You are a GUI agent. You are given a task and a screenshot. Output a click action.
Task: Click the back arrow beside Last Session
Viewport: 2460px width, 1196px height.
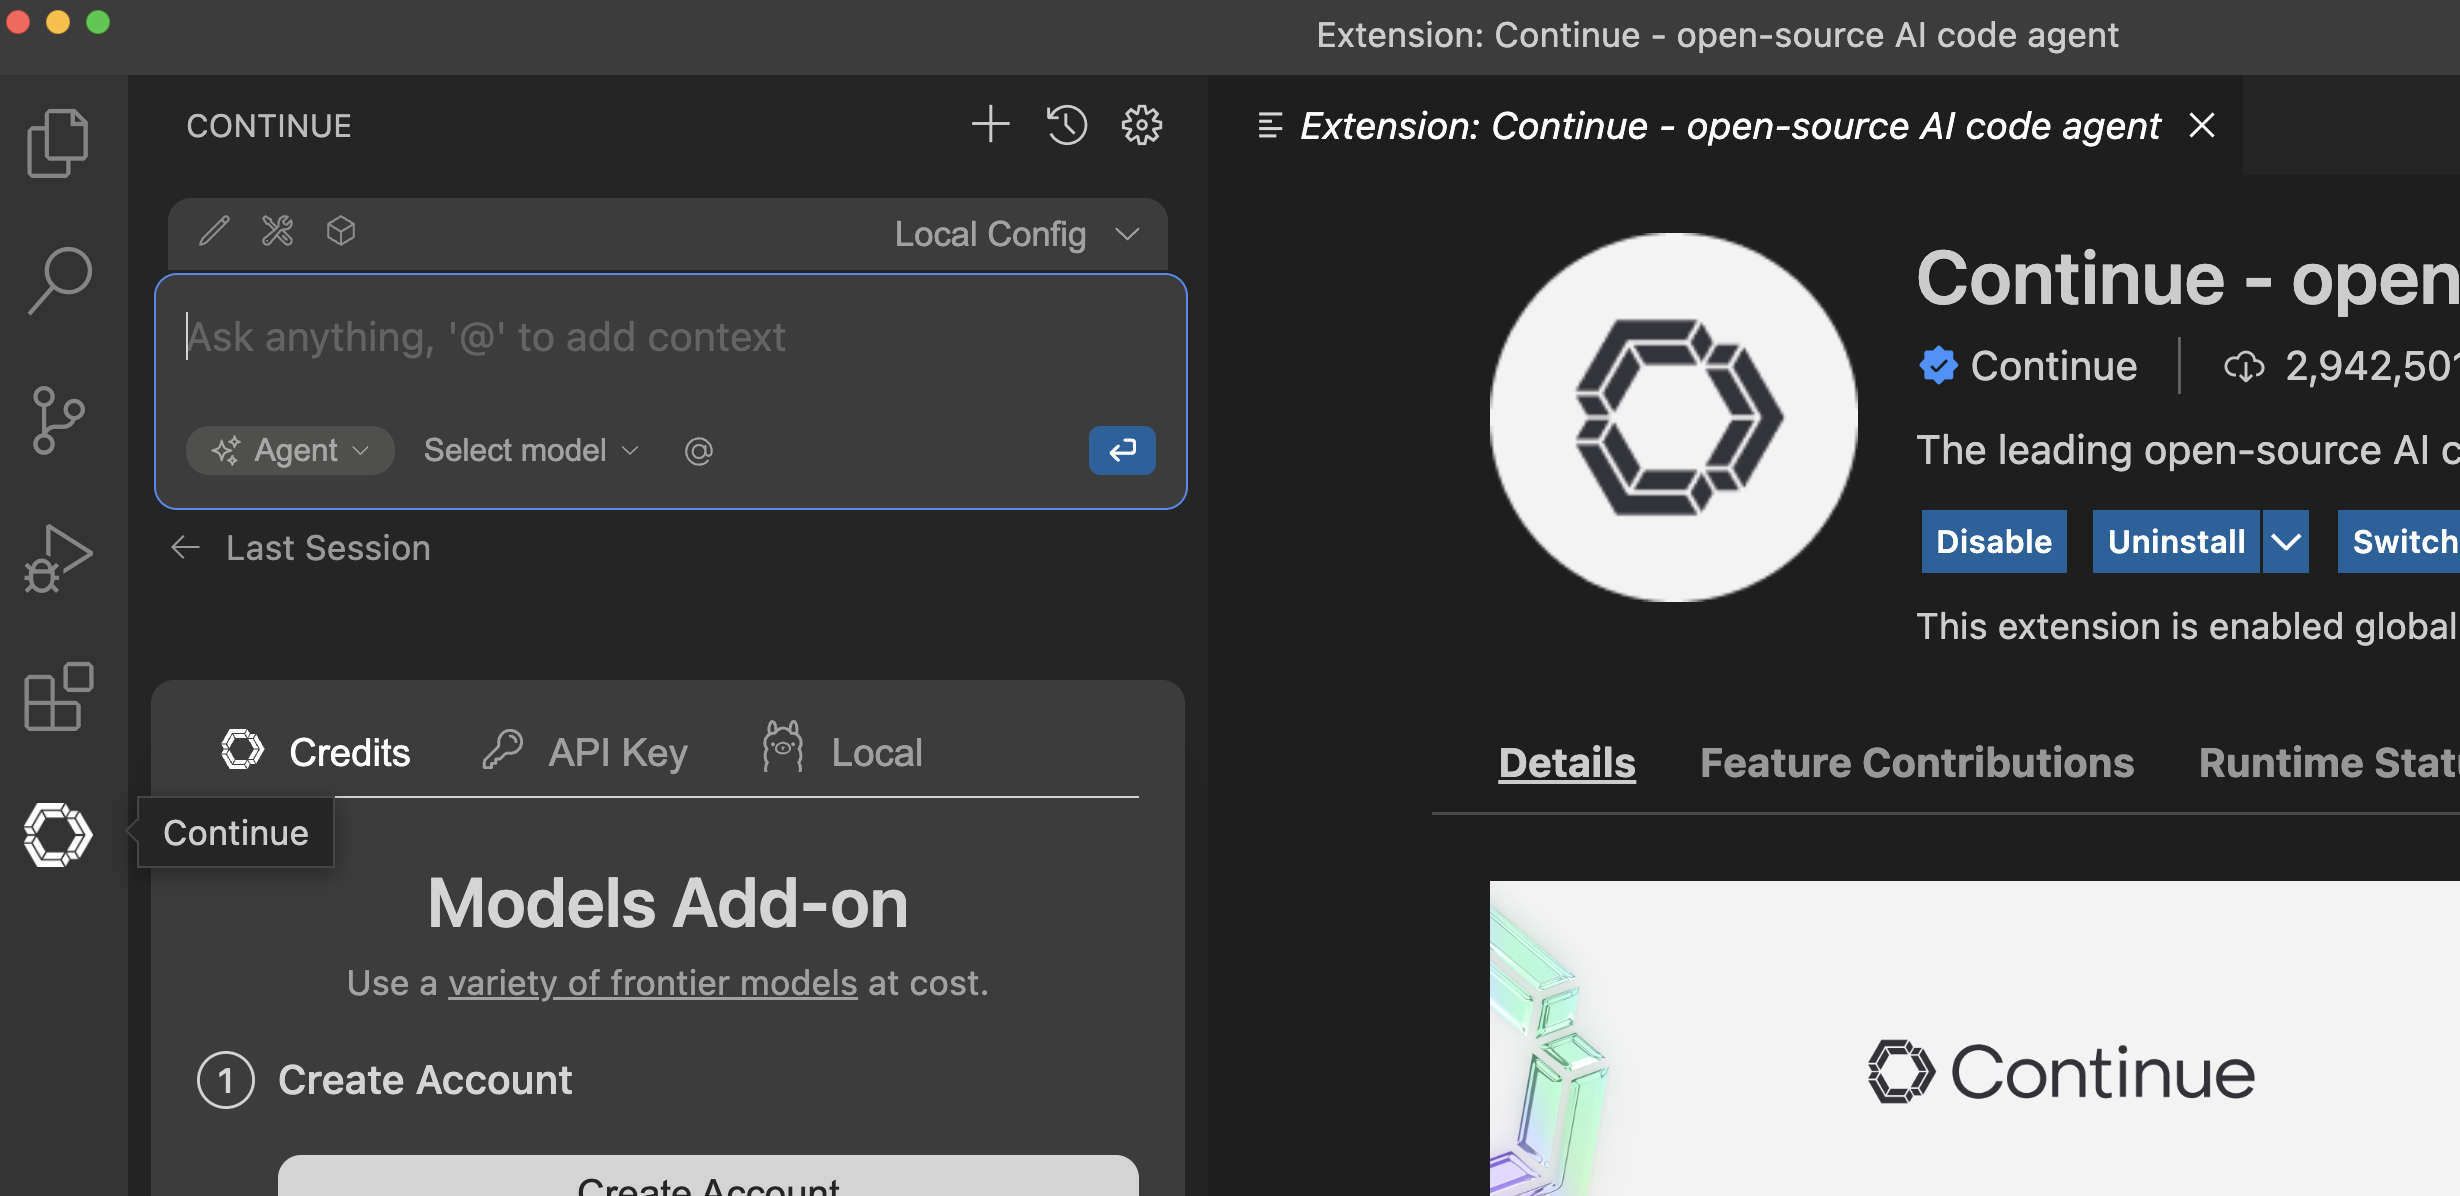click(185, 547)
